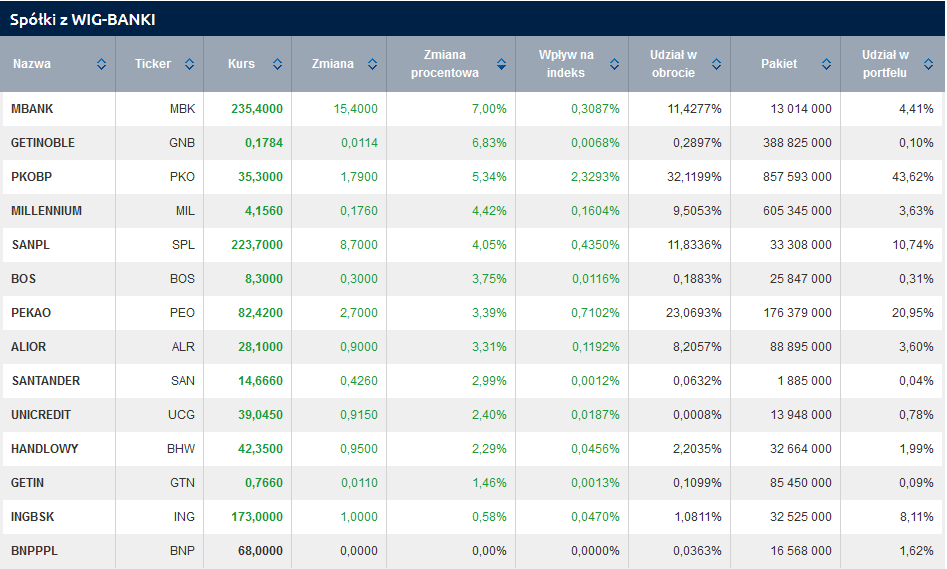Image resolution: width=947 pixels, height=569 pixels.
Task: Sort by Udział w portfelu arrows
Action: (928, 64)
